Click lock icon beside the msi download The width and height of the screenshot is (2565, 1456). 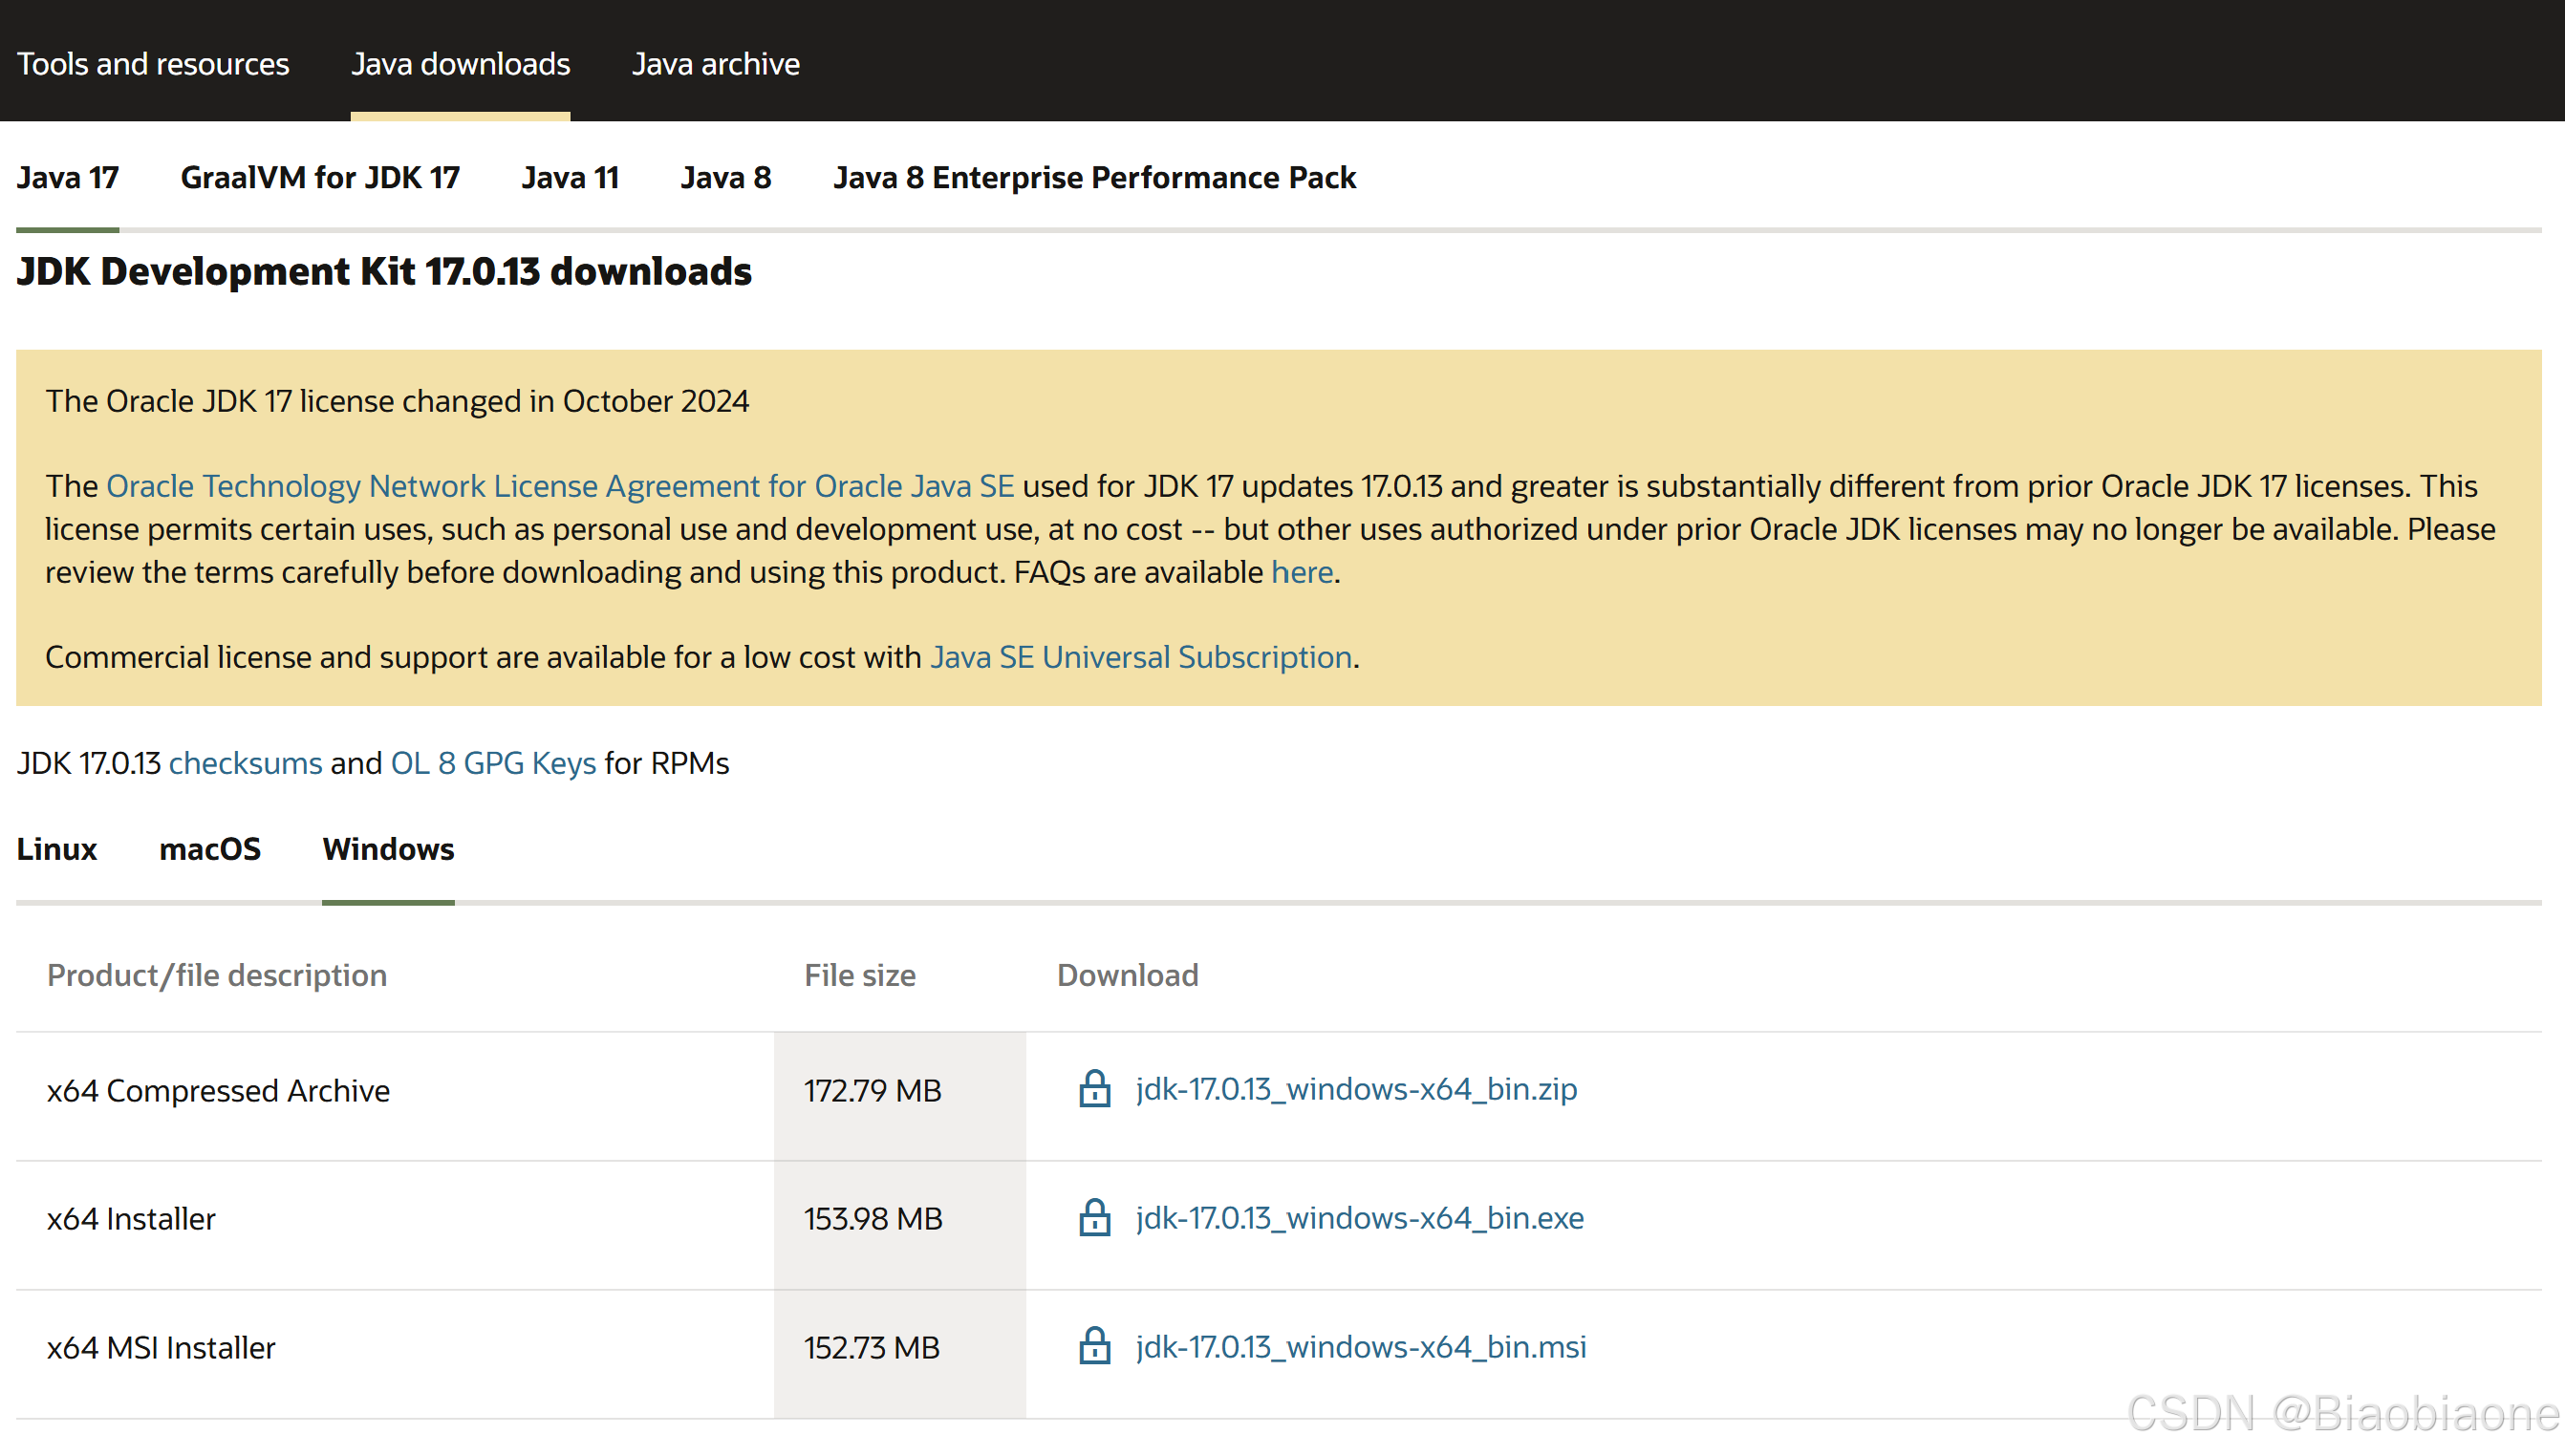pos(1094,1346)
